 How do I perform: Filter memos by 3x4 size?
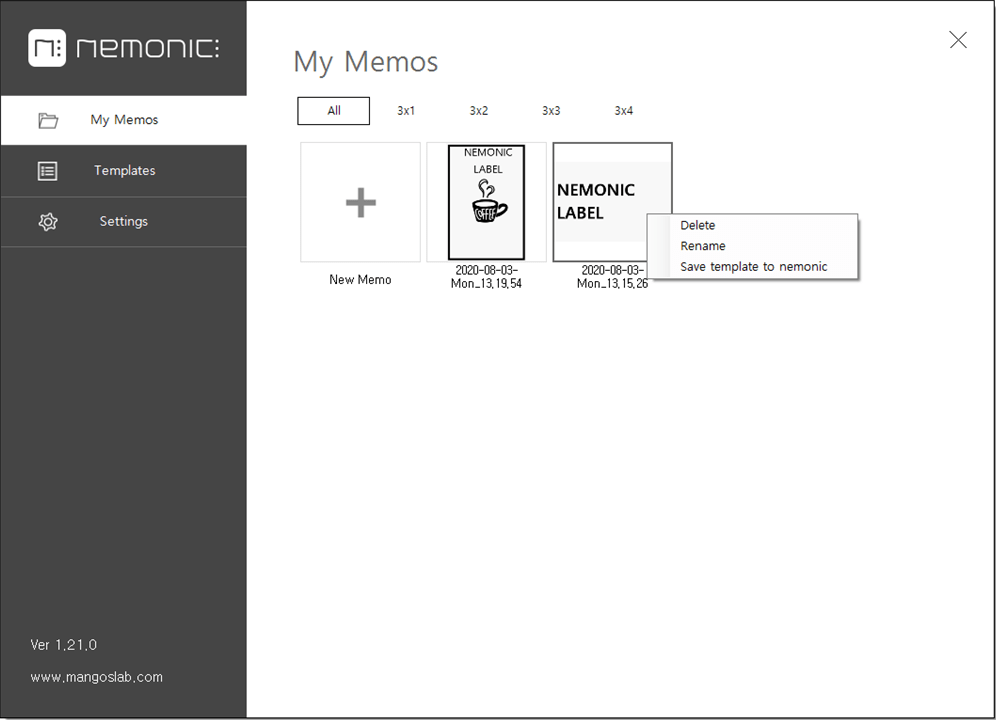click(x=623, y=111)
